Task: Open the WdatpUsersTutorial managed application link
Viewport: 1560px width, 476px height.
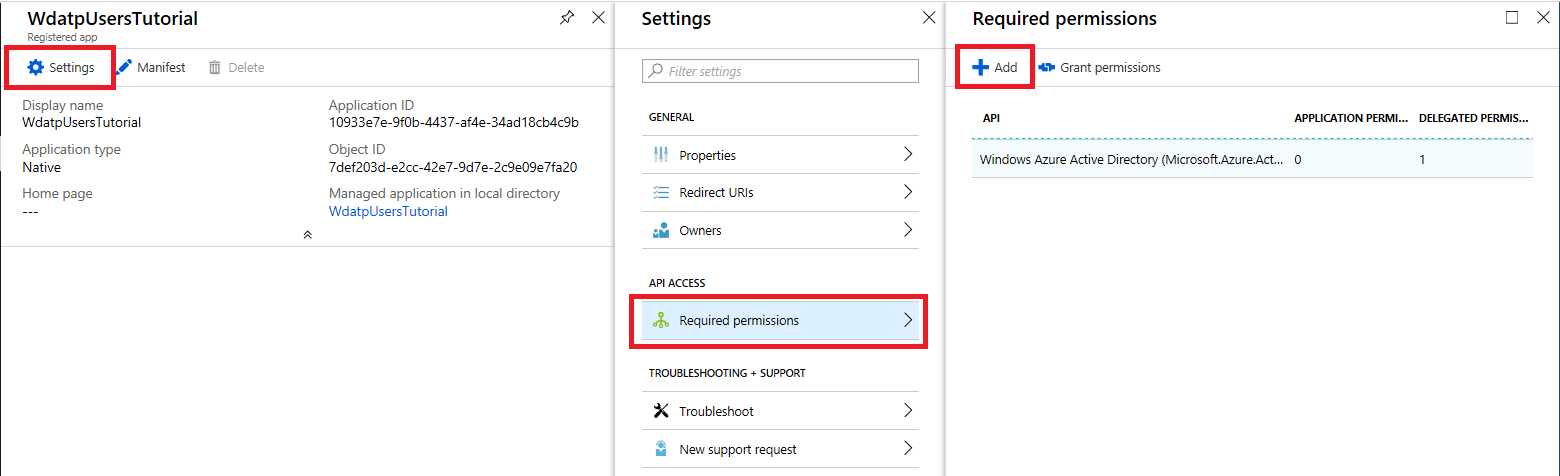Action: point(388,212)
